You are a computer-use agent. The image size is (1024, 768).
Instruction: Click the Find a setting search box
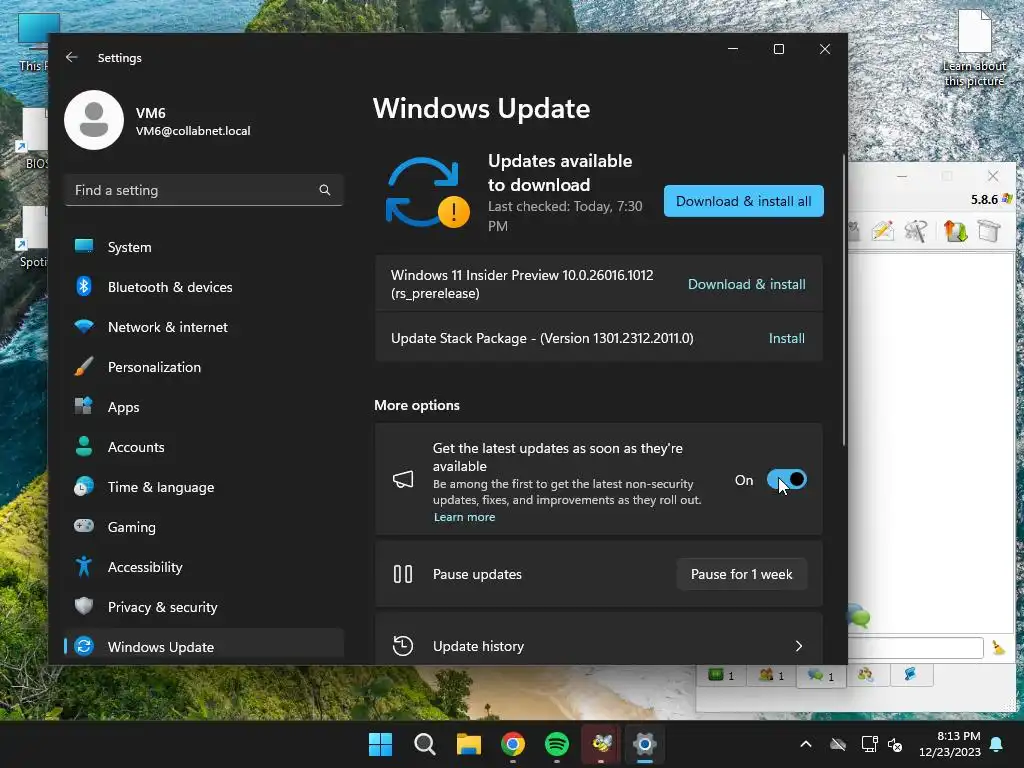click(204, 190)
